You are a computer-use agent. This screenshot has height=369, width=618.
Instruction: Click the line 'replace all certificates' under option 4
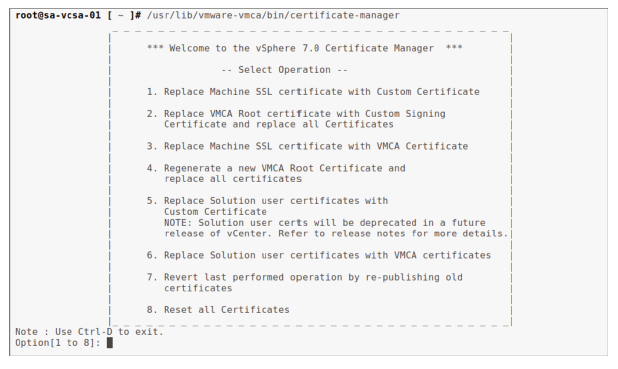click(233, 179)
